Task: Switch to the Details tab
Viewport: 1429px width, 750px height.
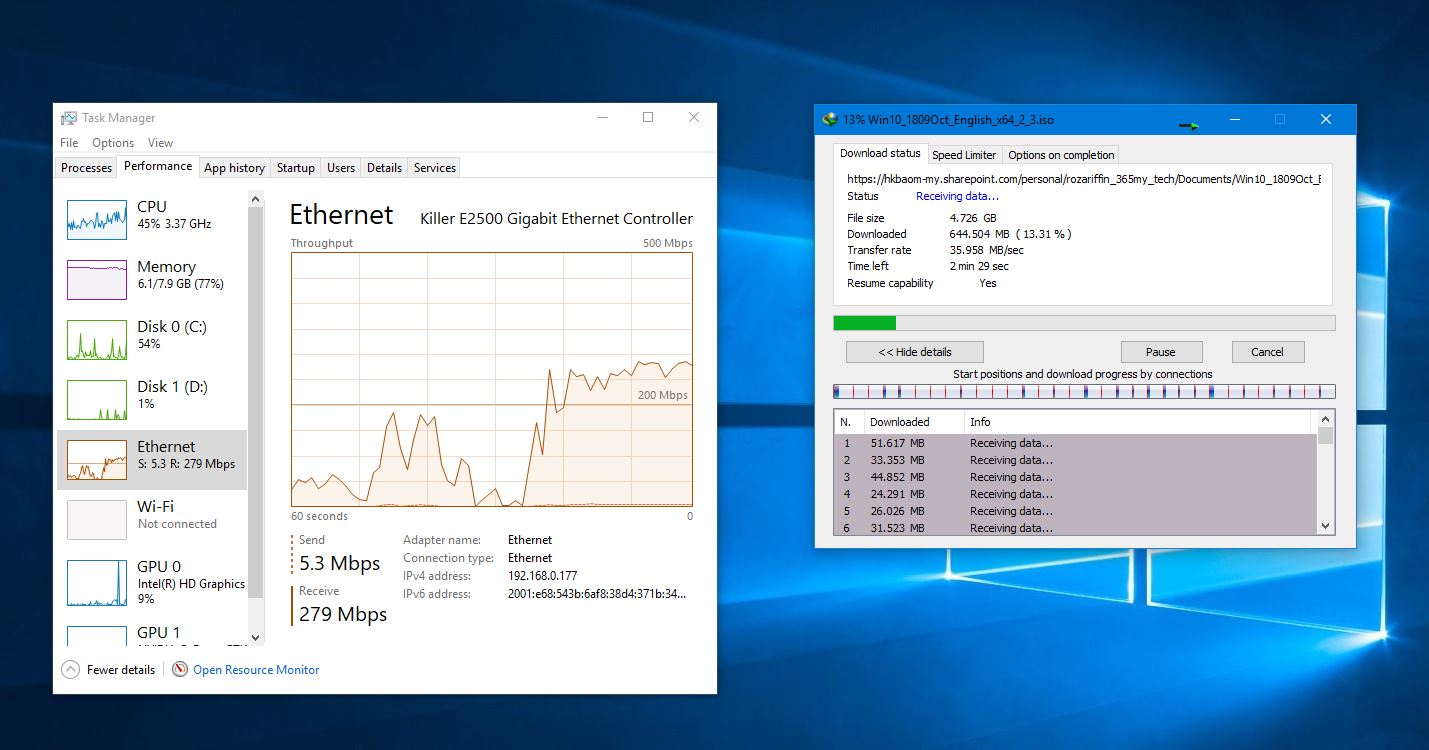Action: click(x=384, y=168)
